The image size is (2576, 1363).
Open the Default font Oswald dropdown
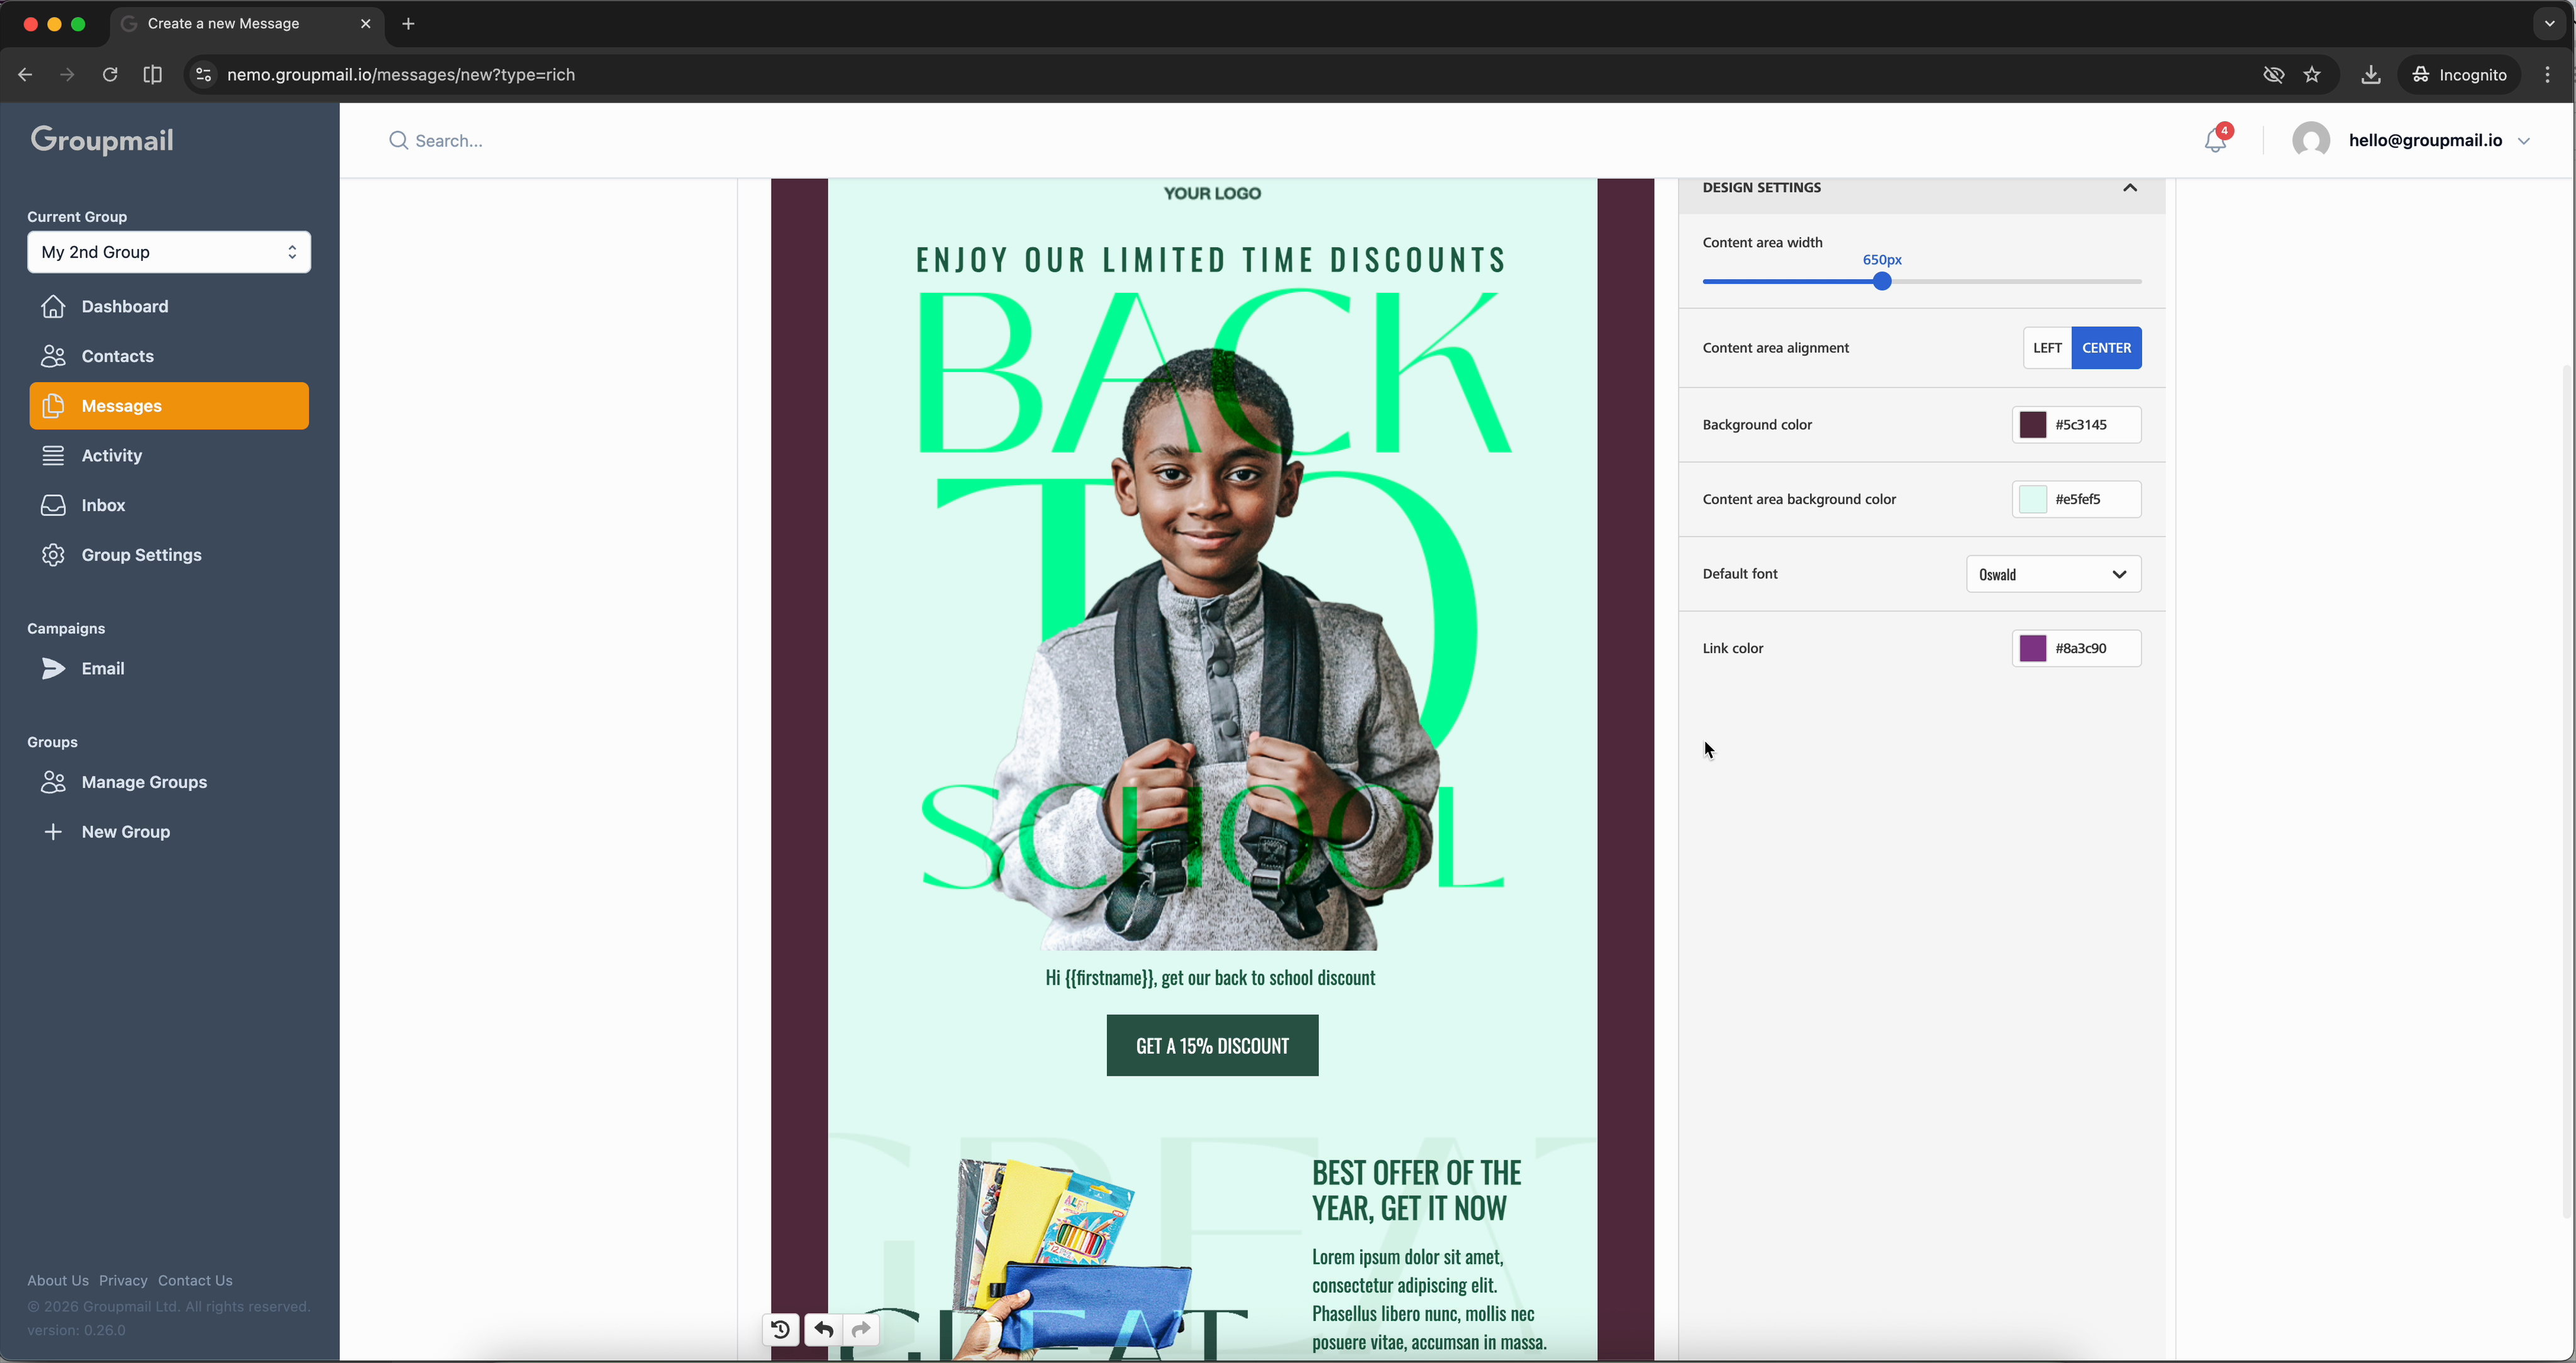click(2053, 574)
